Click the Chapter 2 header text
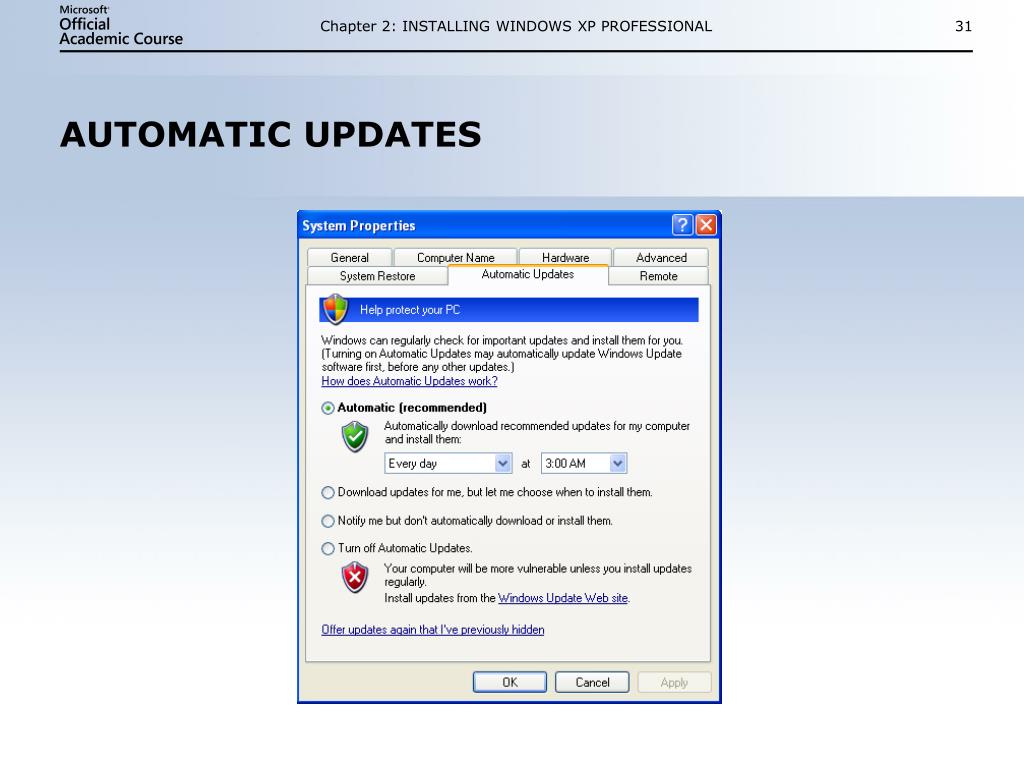Screen dimensions: 1024x768 (516, 26)
